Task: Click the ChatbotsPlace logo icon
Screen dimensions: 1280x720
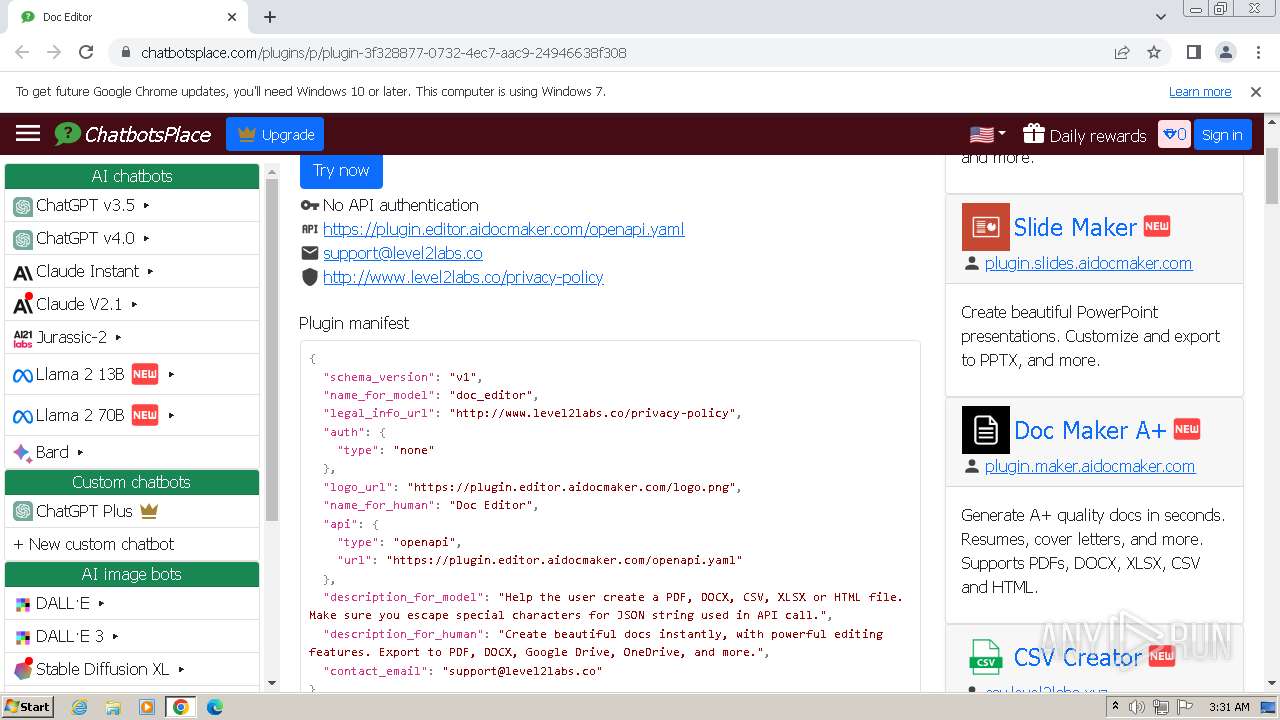Action: 68,134
